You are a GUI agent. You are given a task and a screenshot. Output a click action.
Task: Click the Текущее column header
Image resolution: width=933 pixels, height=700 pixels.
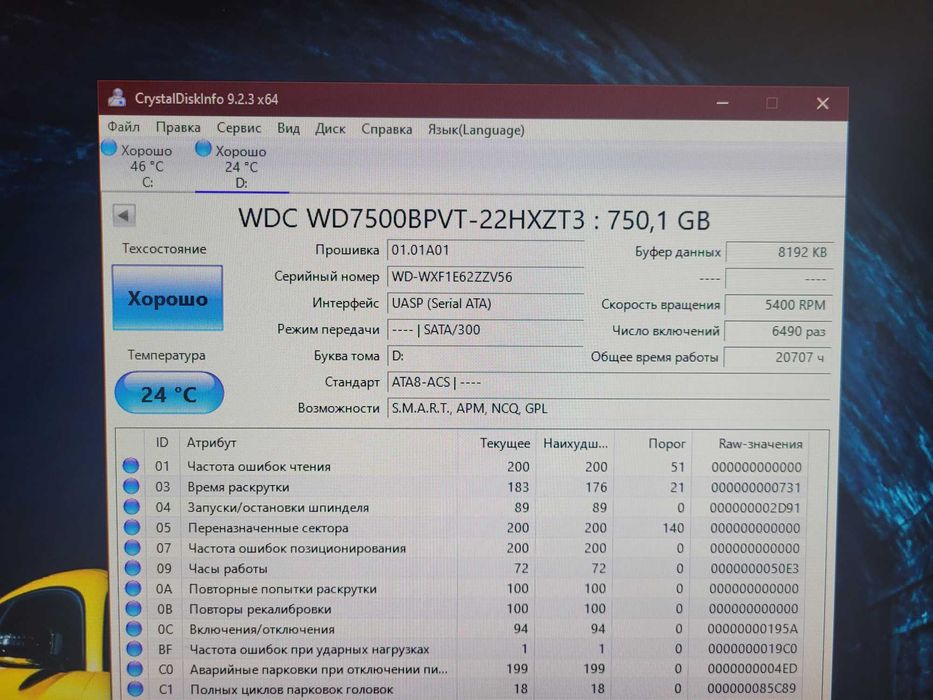[505, 443]
